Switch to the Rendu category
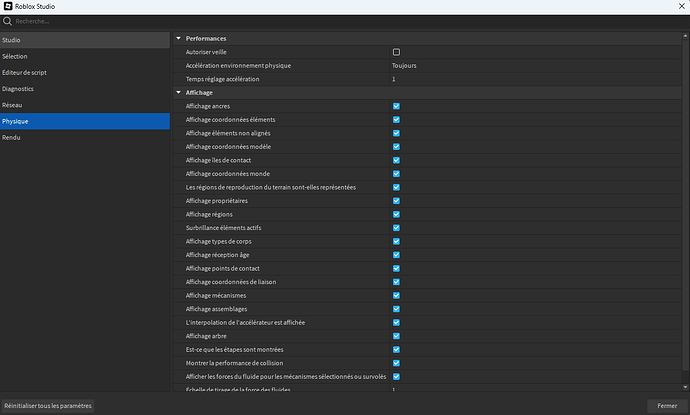Image resolution: width=690 pixels, height=415 pixels. pos(85,137)
